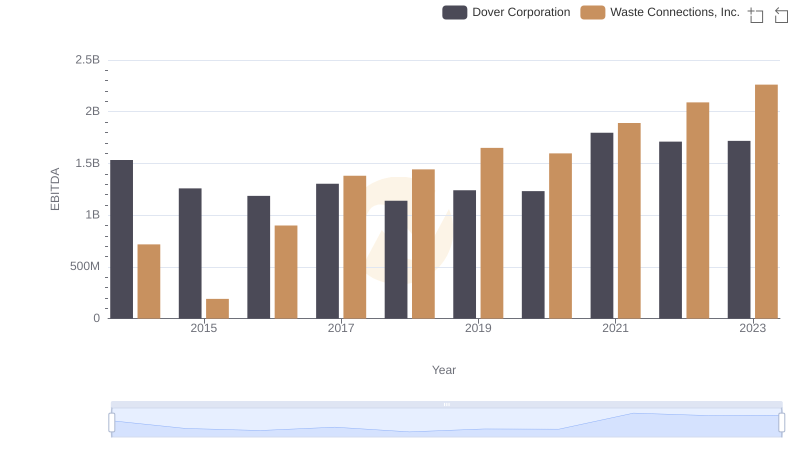Click Waste Connections bar for 2019

492,233
